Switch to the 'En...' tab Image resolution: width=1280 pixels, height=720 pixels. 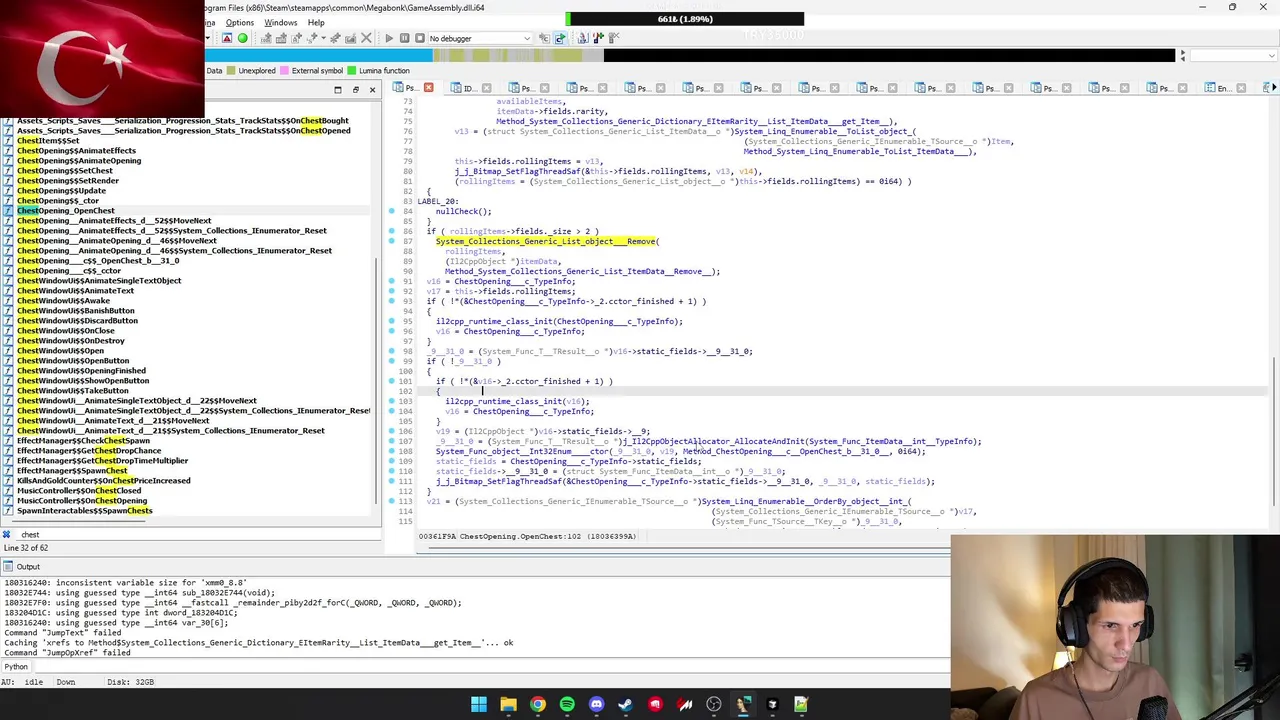click(x=1217, y=88)
